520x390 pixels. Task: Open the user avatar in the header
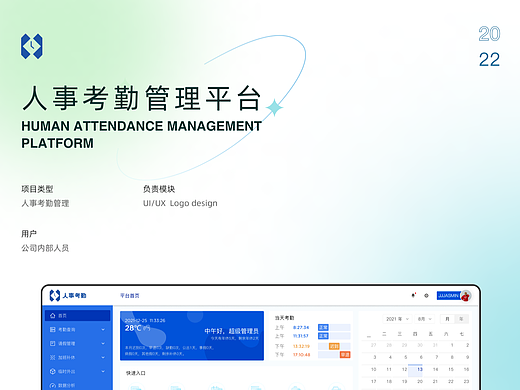466,296
